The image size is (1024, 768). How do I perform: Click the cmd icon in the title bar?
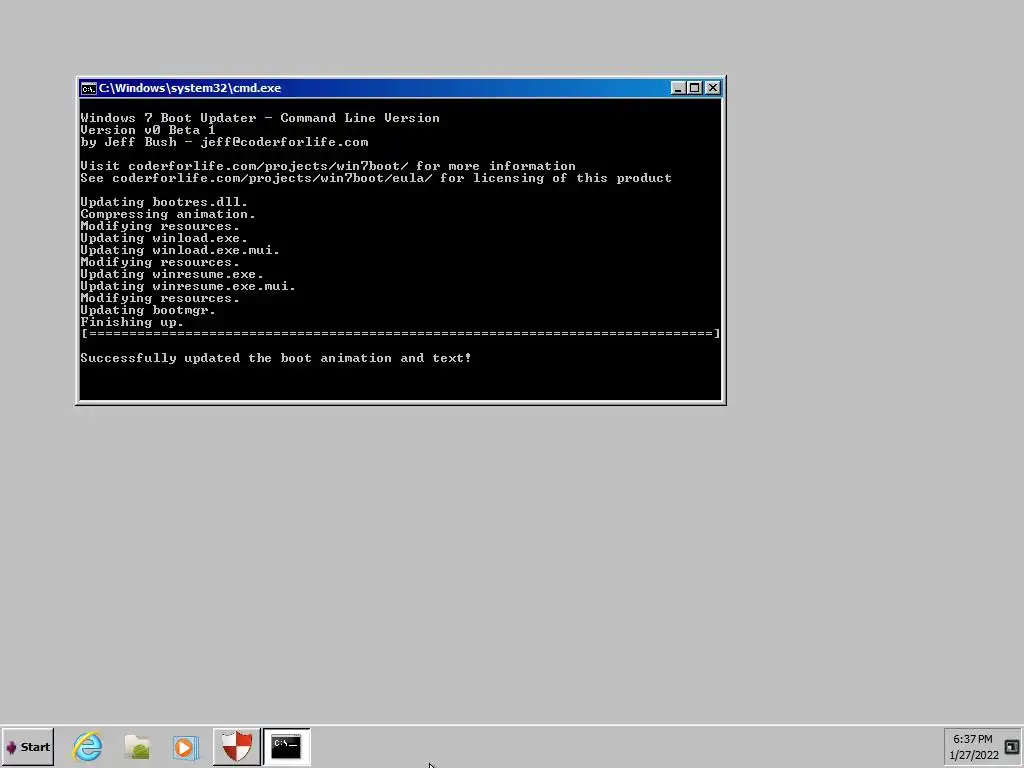click(x=88, y=88)
